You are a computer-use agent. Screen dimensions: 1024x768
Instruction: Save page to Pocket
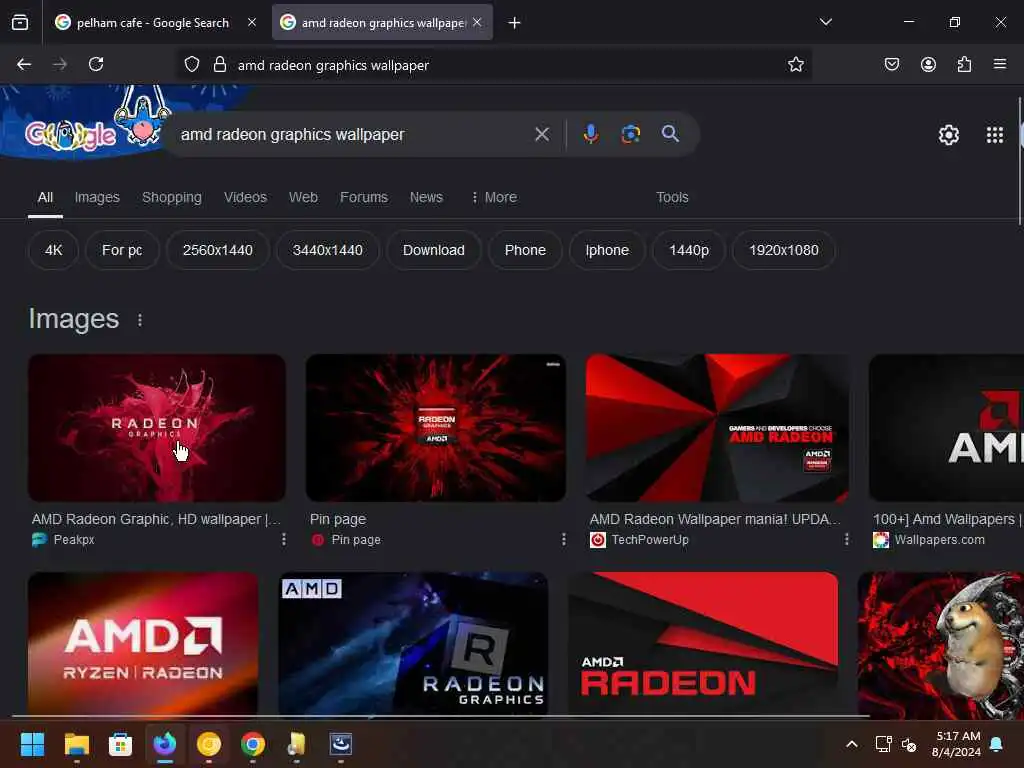point(891,64)
